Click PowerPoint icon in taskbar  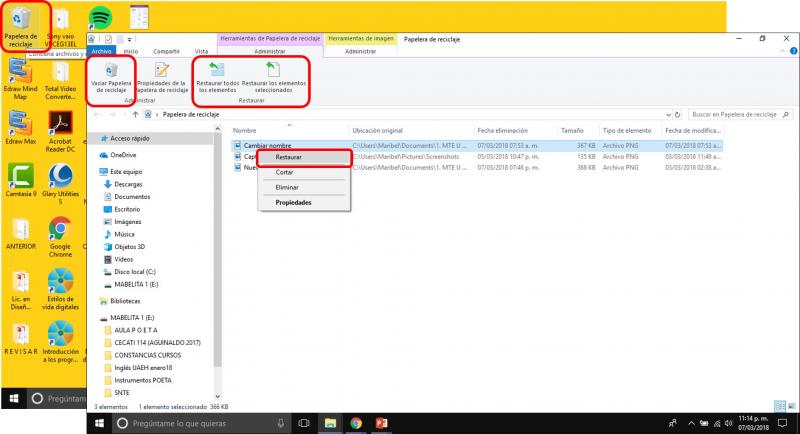pyautogui.click(x=382, y=423)
